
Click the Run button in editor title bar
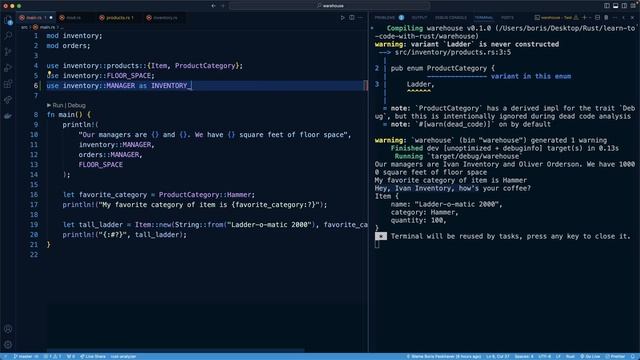[x=342, y=18]
